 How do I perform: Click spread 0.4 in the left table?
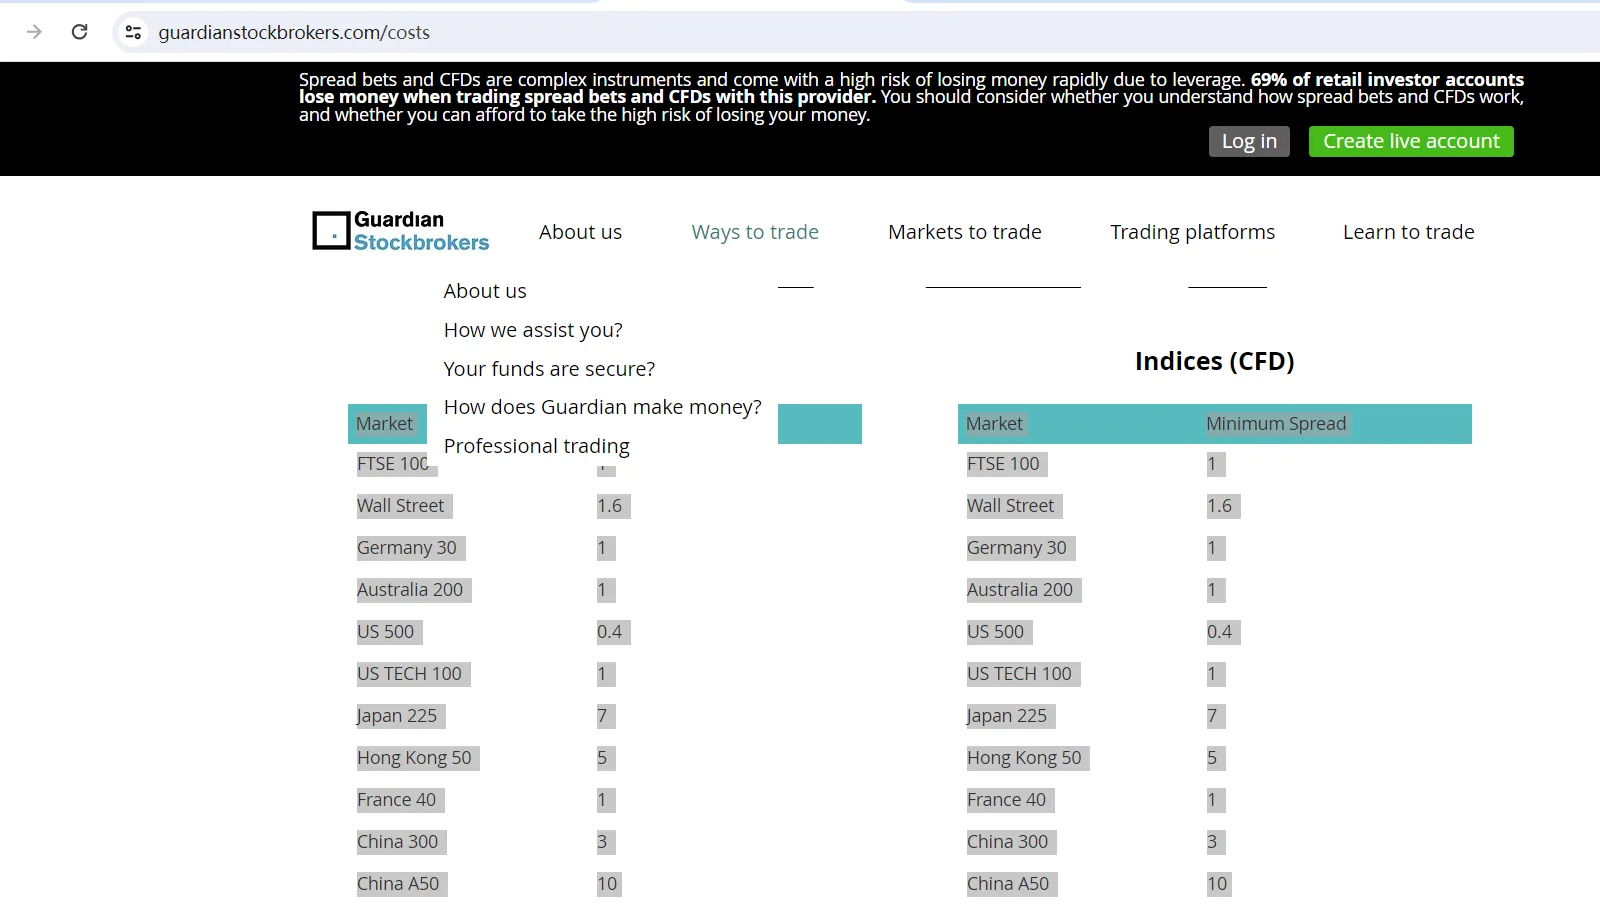point(609,632)
